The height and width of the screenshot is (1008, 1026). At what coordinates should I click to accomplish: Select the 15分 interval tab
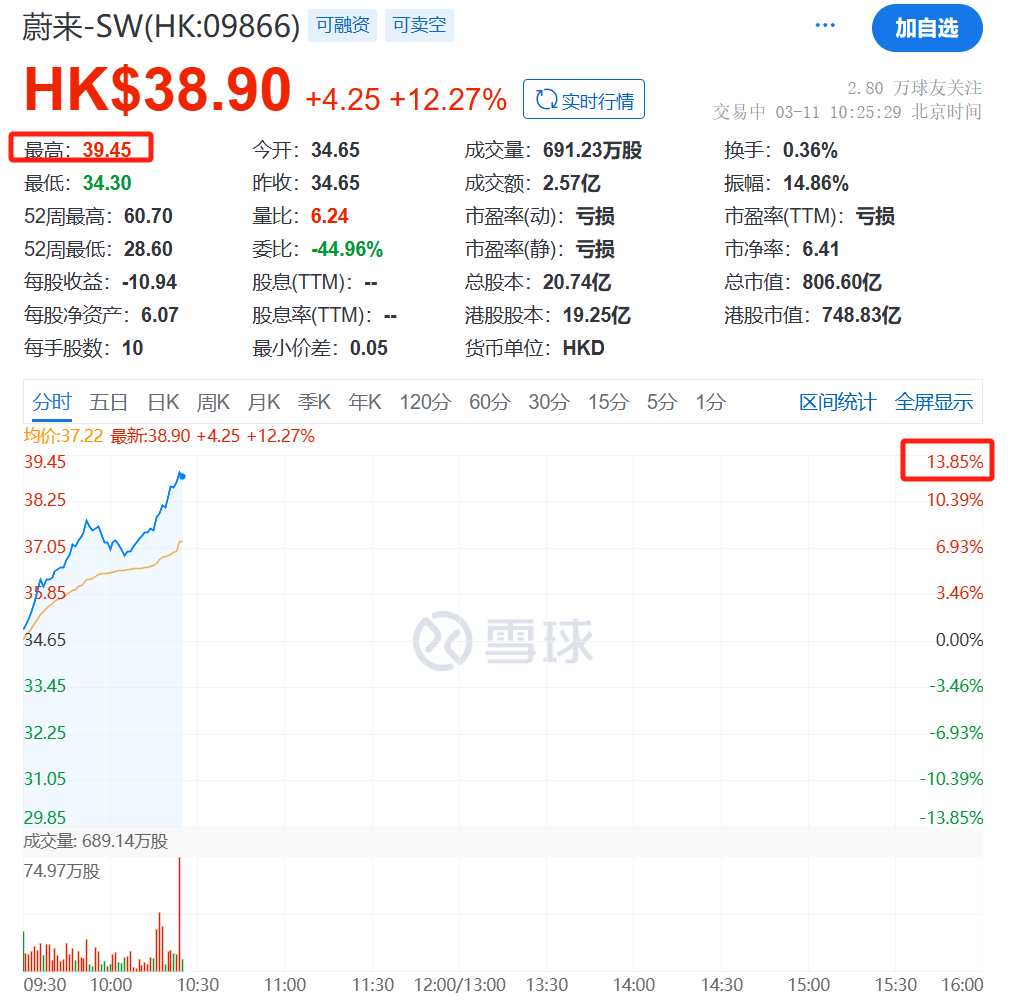tap(608, 401)
